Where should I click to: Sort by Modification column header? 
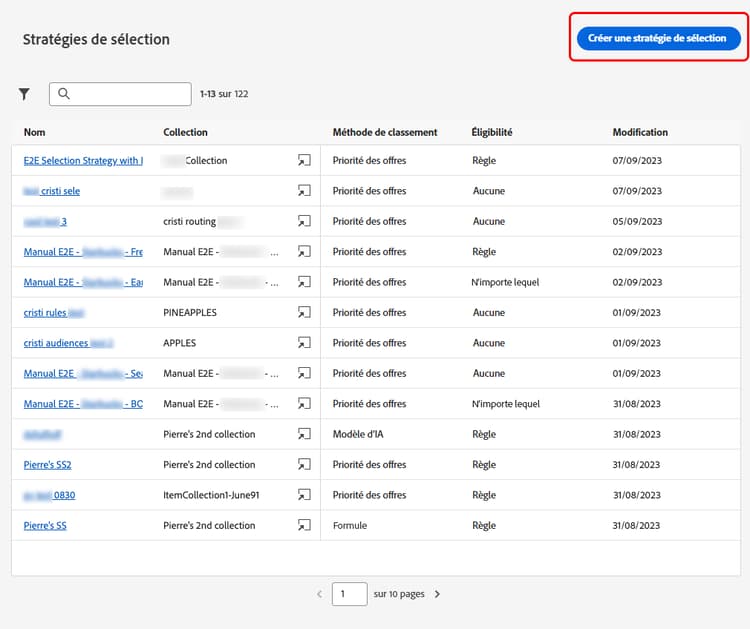[x=640, y=132]
